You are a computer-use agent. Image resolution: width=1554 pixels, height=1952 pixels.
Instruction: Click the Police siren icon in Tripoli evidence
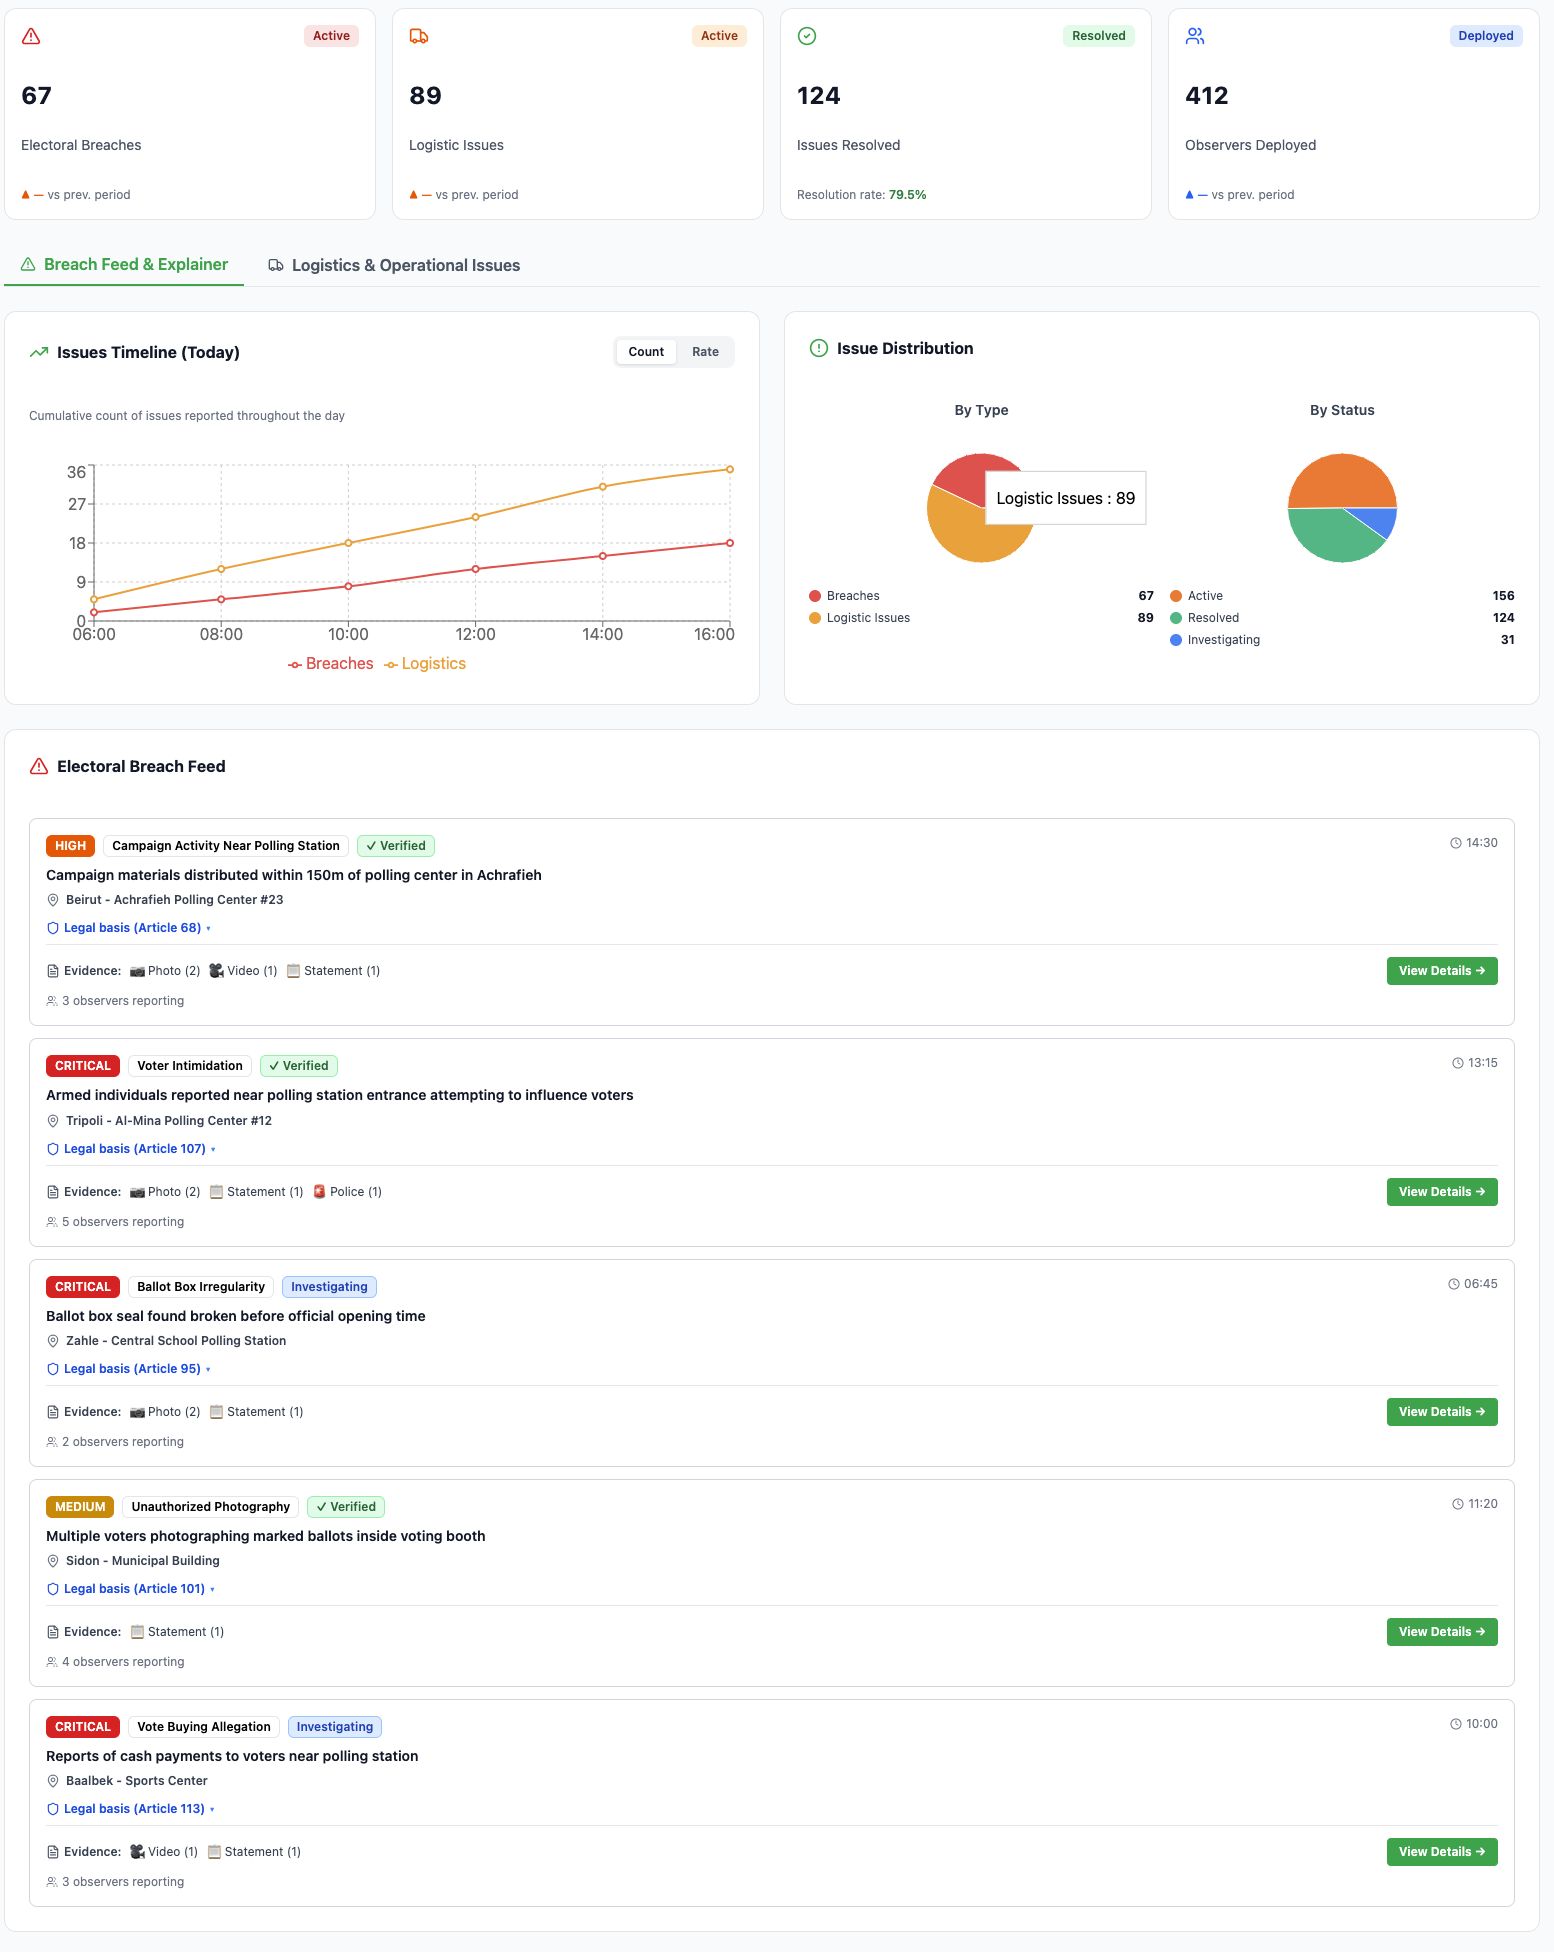click(319, 1192)
